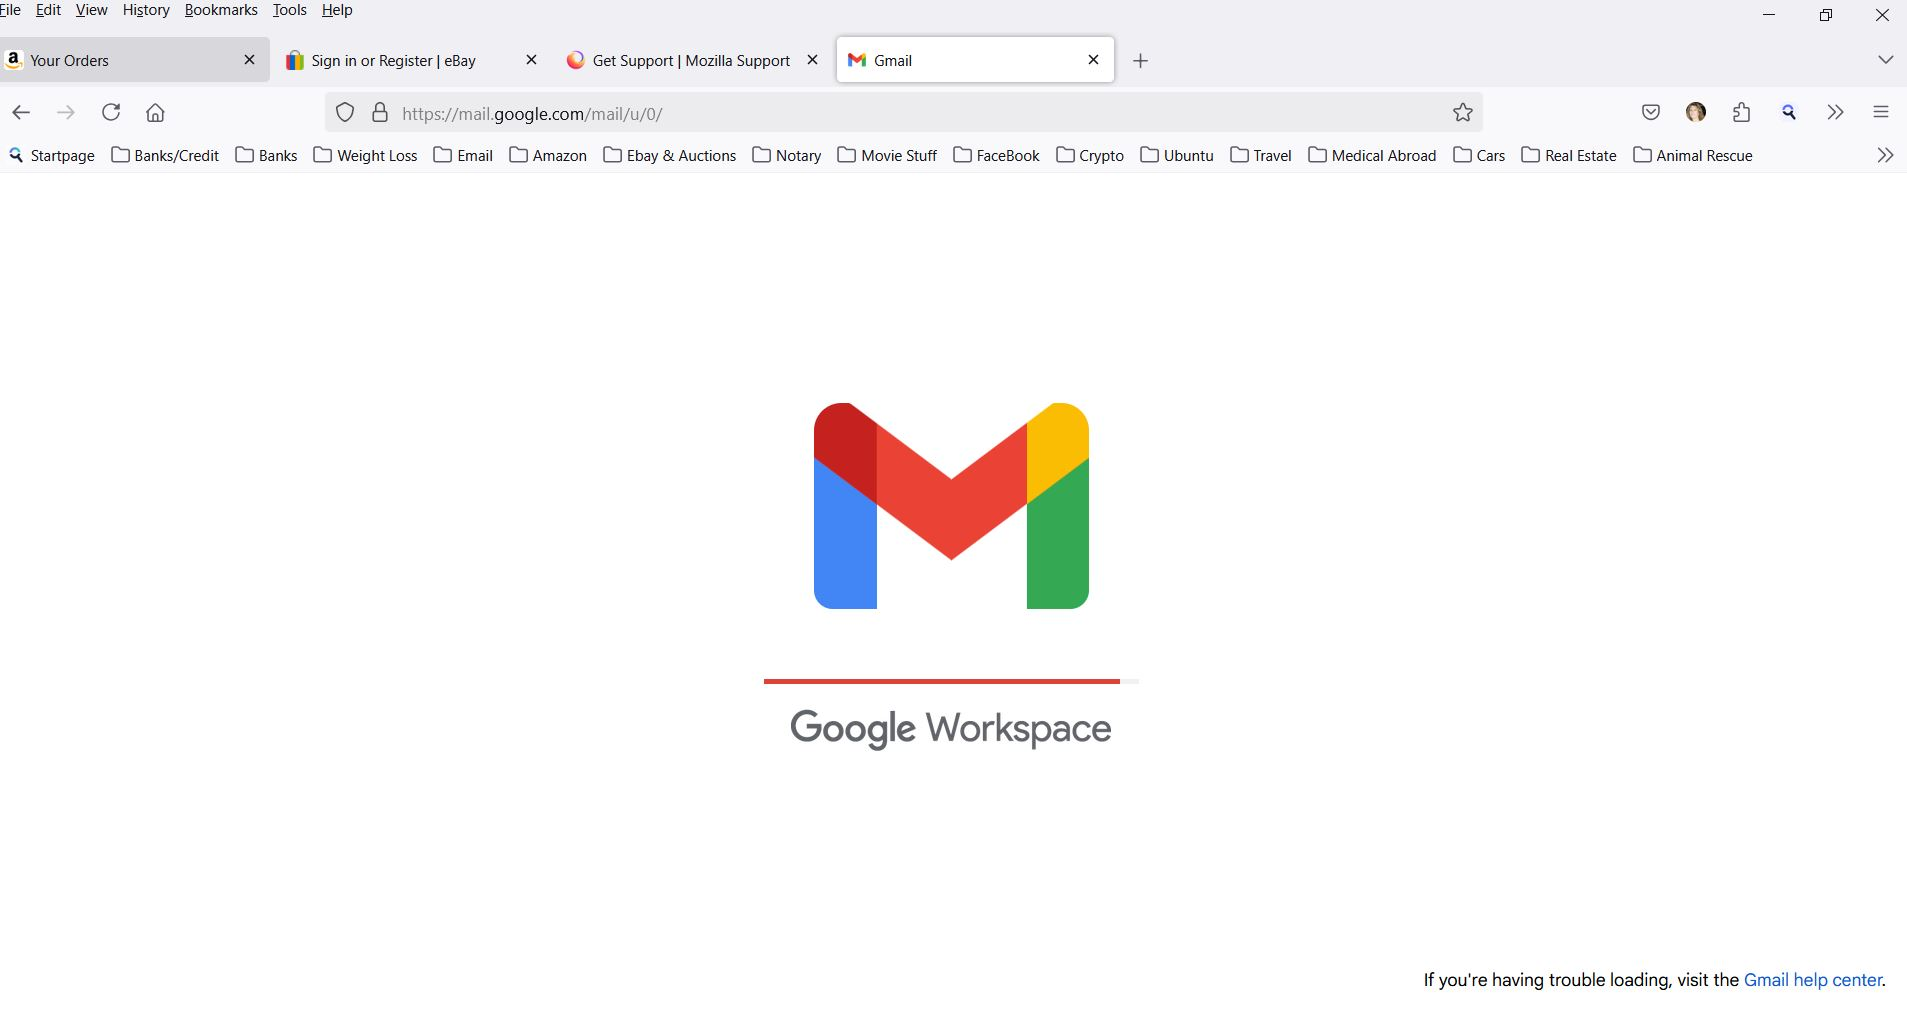Expand the Banks/Credit bookmark folder

[165, 155]
